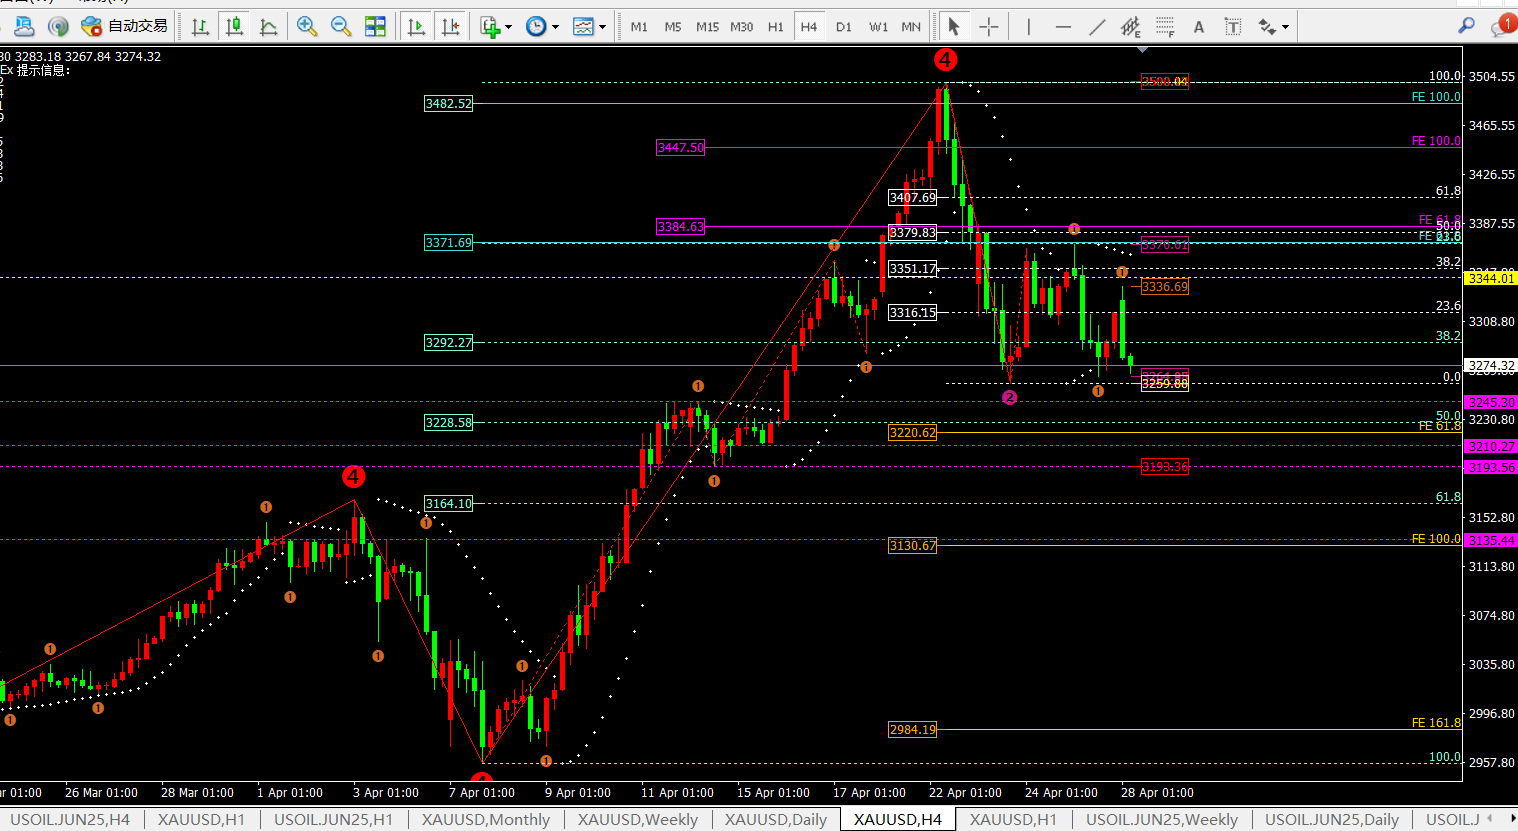
Task: Choose the M15 timeframe button
Action: pyautogui.click(x=707, y=27)
